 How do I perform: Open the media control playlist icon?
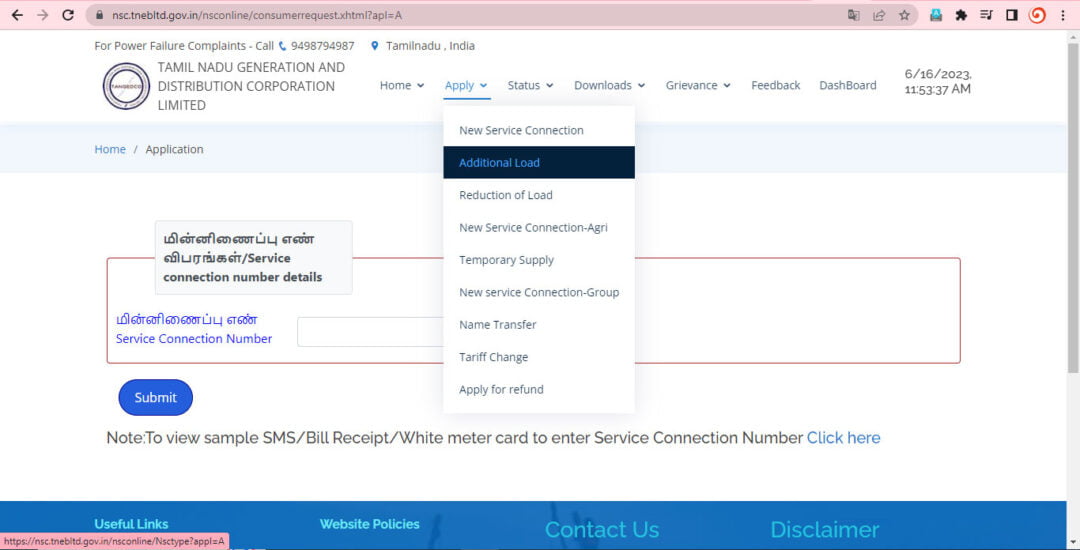[986, 15]
